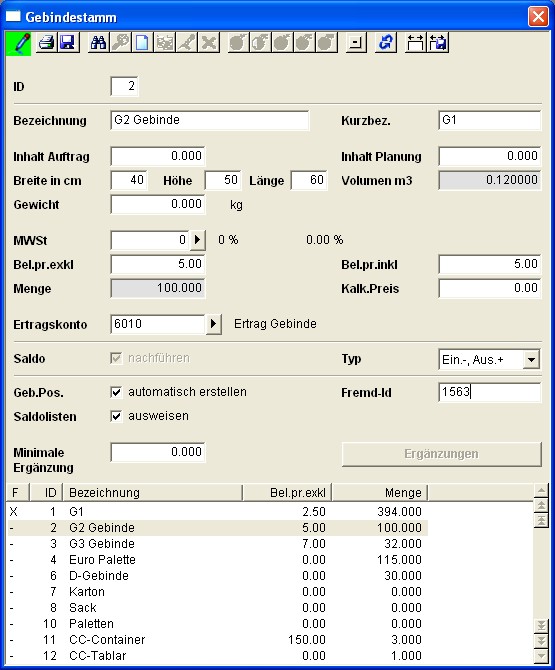
Task: Open the MWSt lookup arrow button
Action: pyautogui.click(x=197, y=240)
